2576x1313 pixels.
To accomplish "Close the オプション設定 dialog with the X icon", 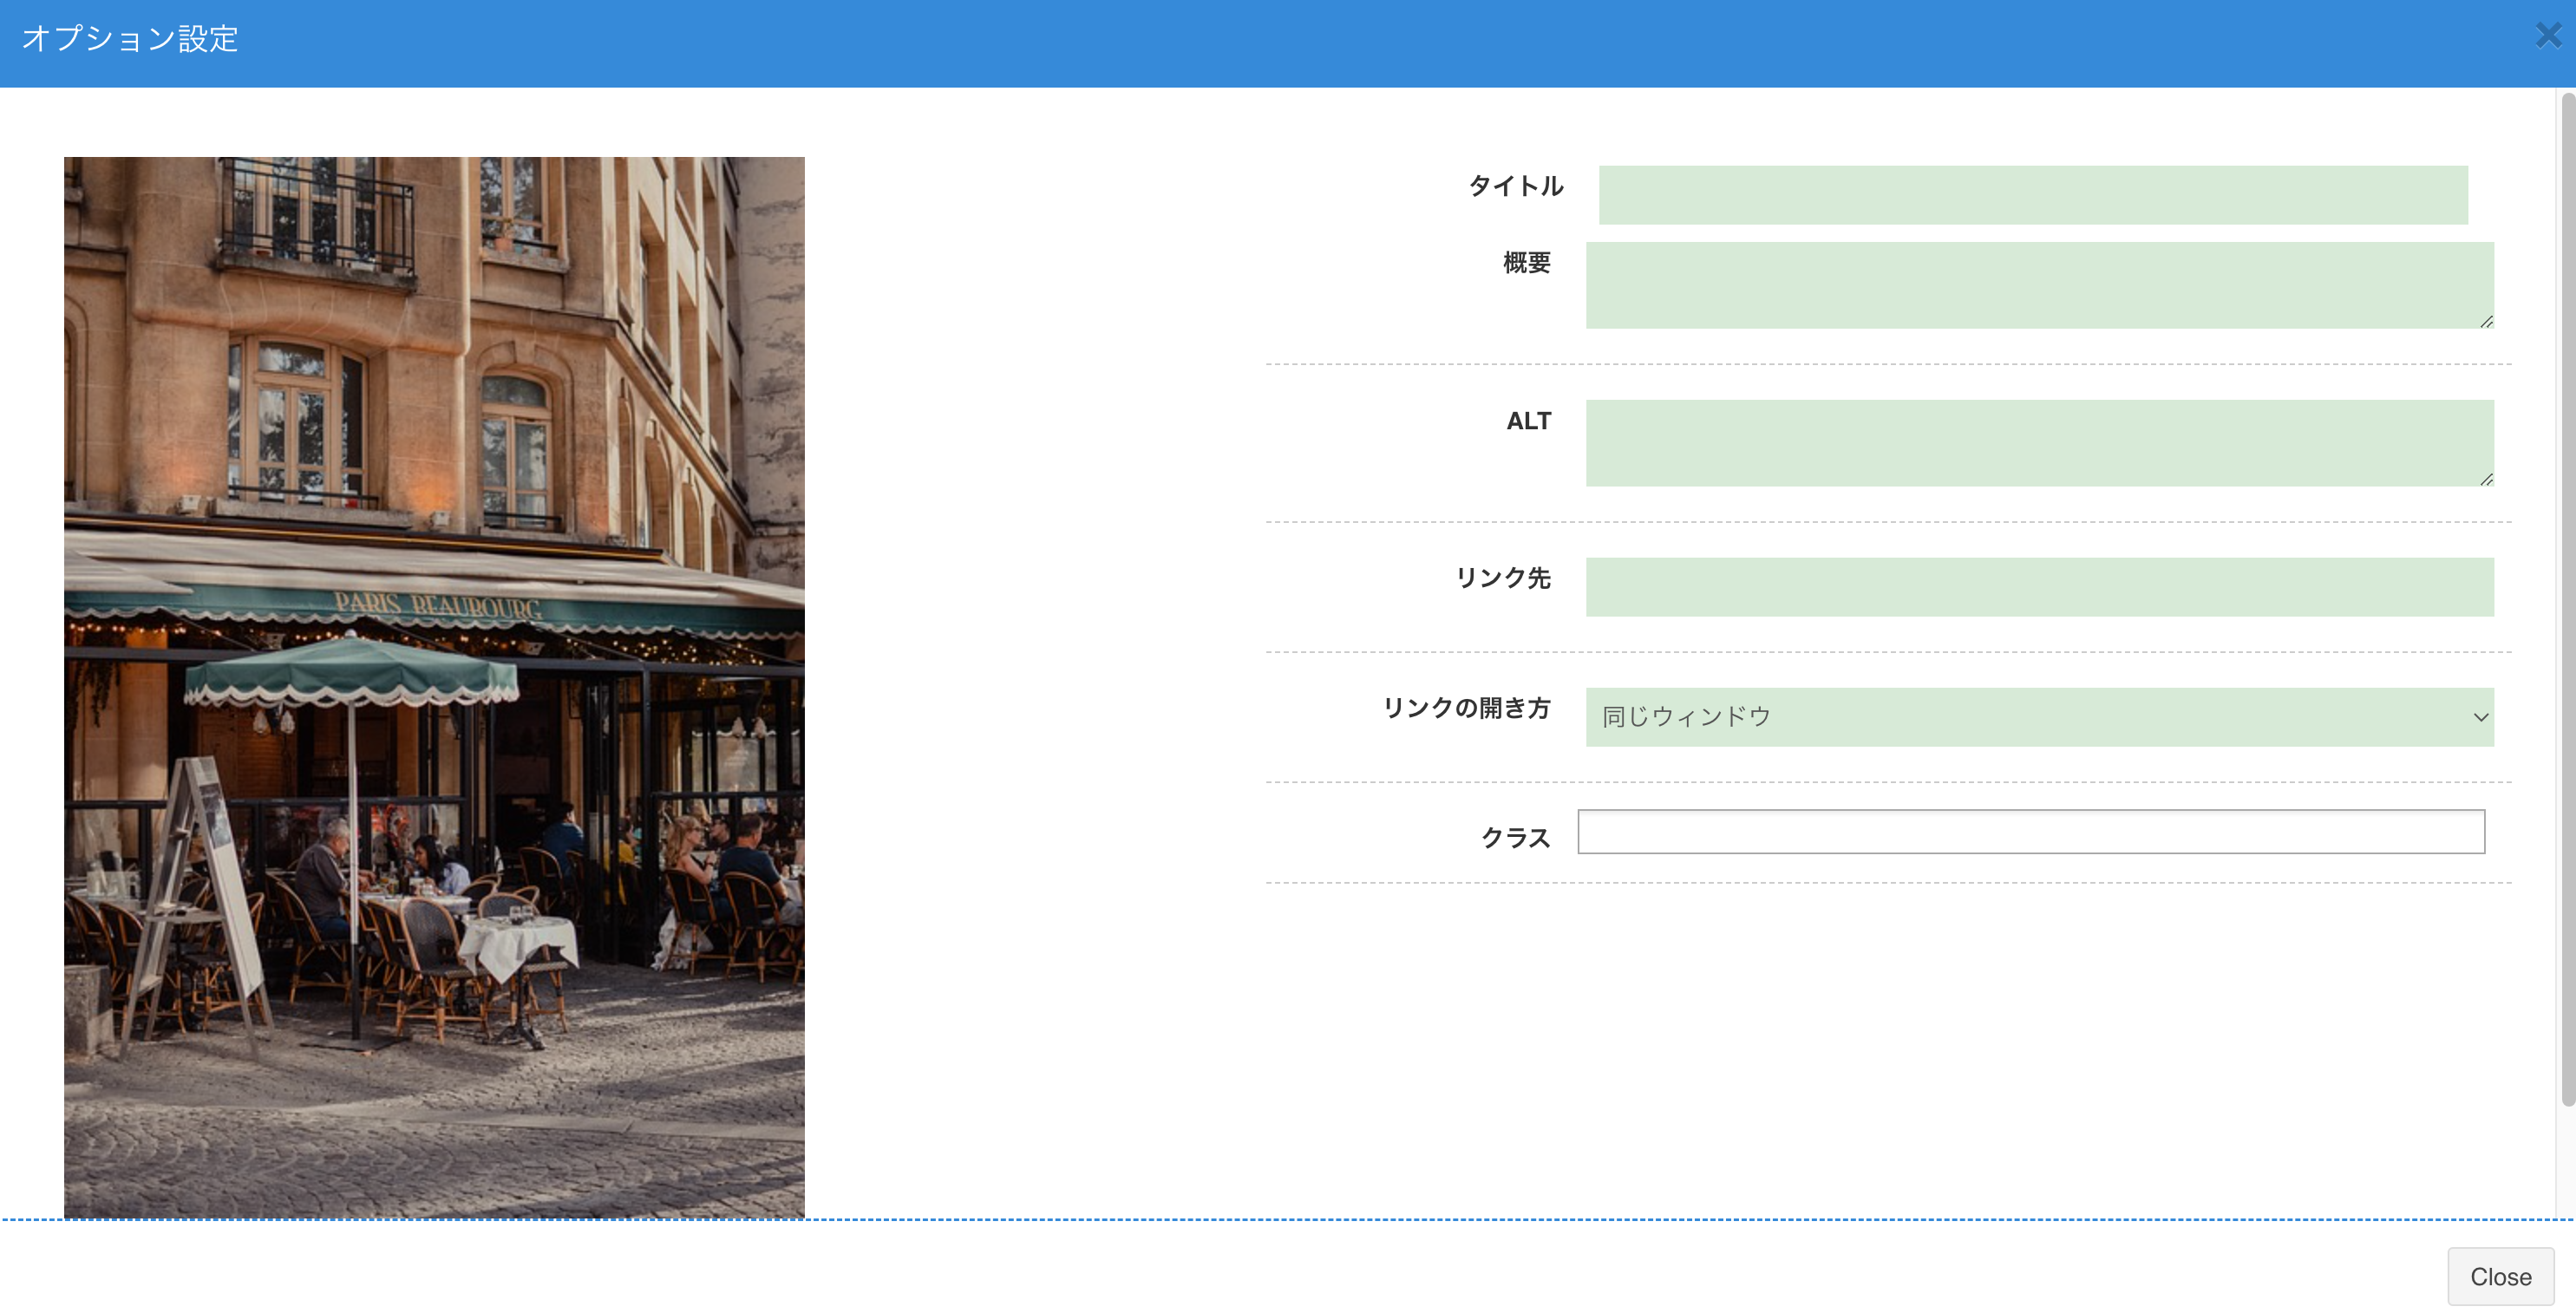I will (x=2548, y=36).
